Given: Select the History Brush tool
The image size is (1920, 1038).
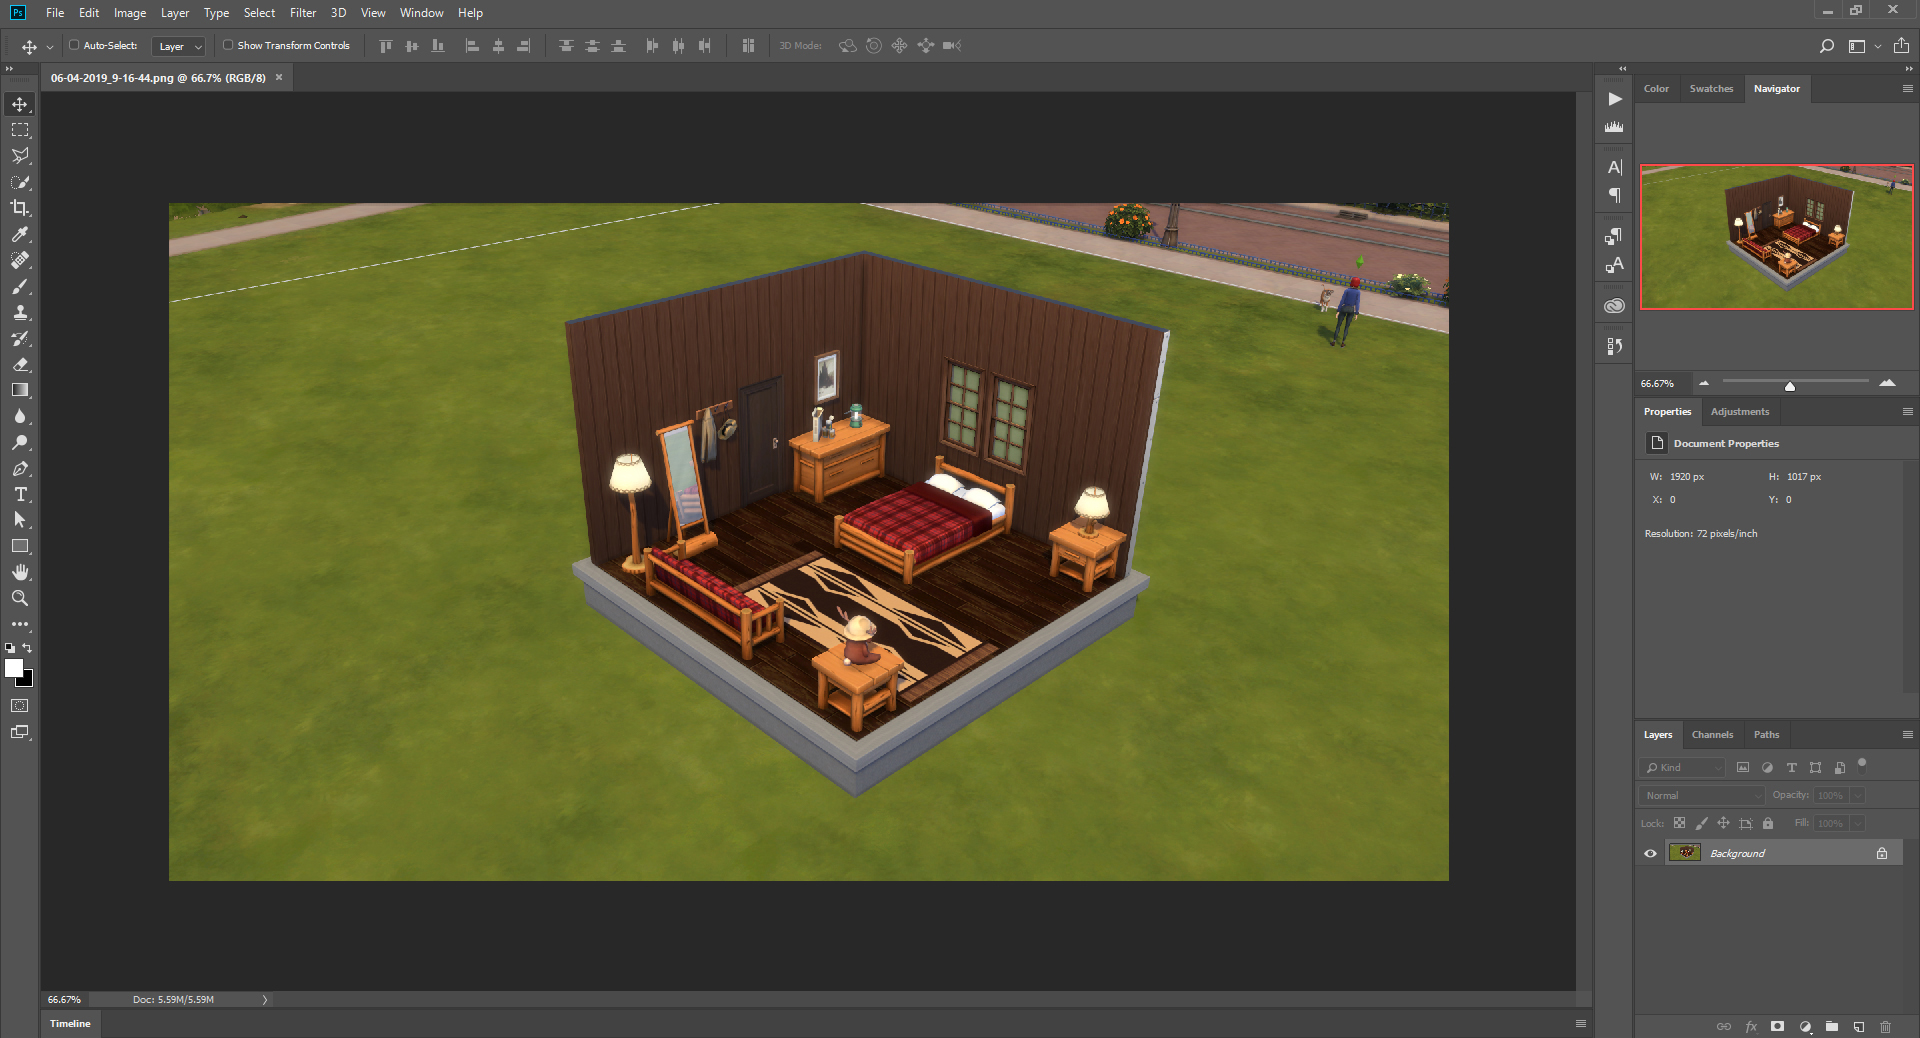Looking at the screenshot, I should 20,338.
